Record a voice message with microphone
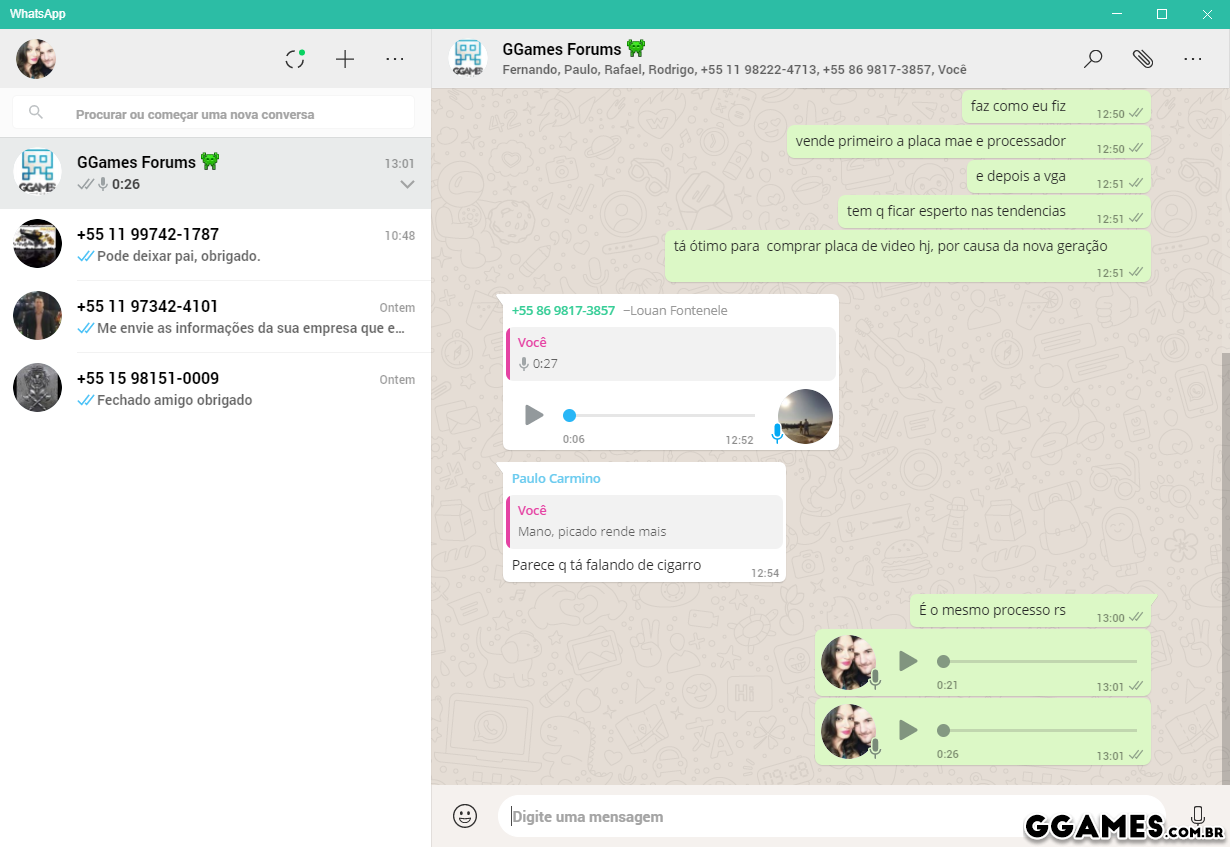Screen dimensions: 1230x847 [1197, 816]
